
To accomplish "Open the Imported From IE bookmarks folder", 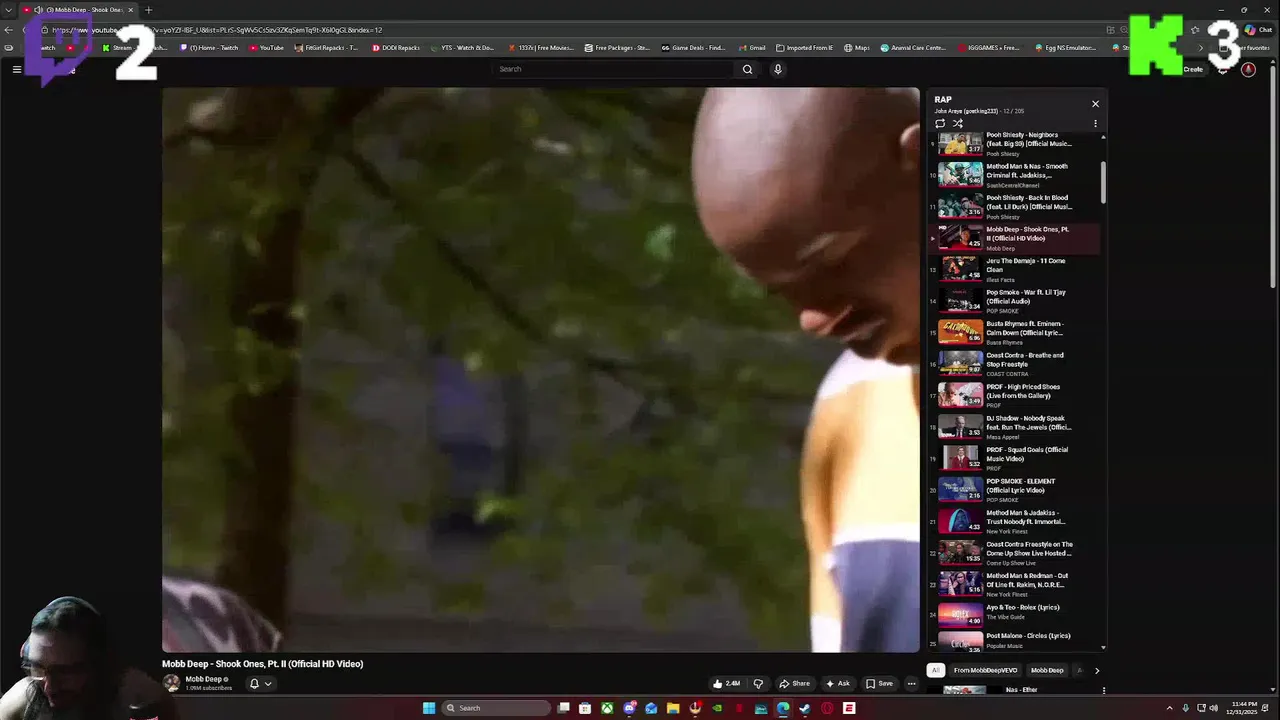I will pos(804,47).
